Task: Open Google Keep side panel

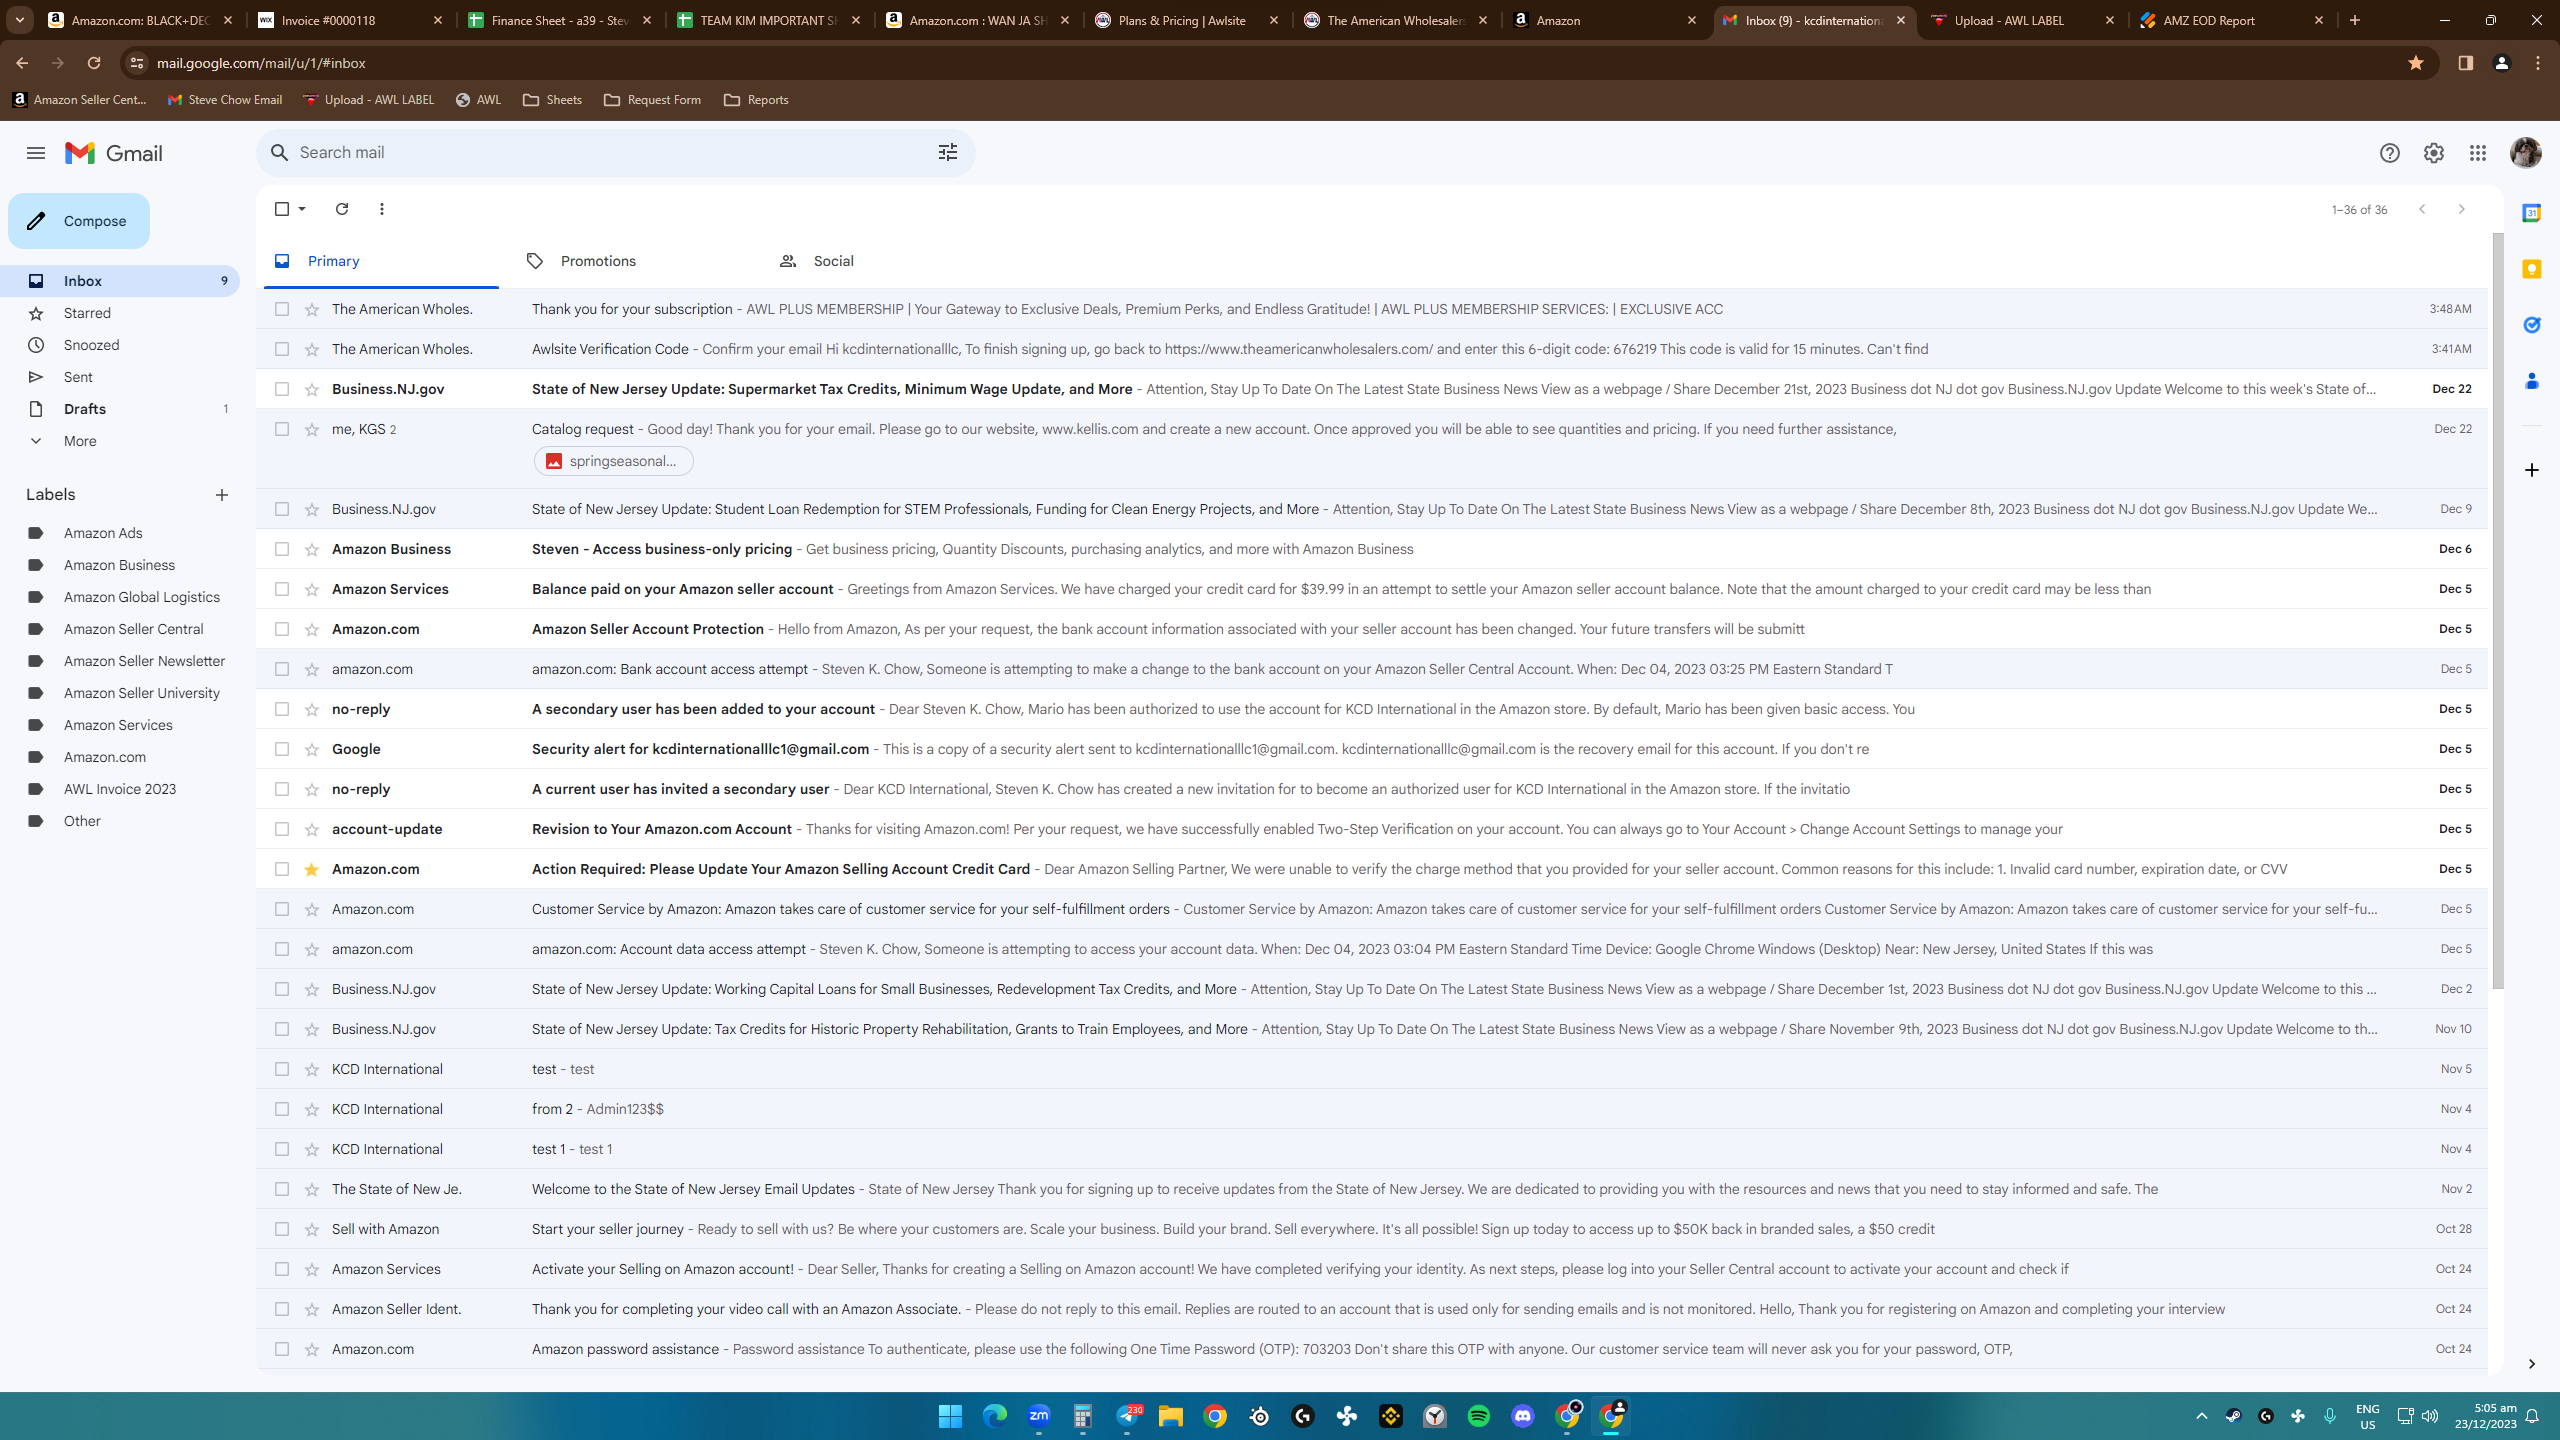Action: (2531, 269)
